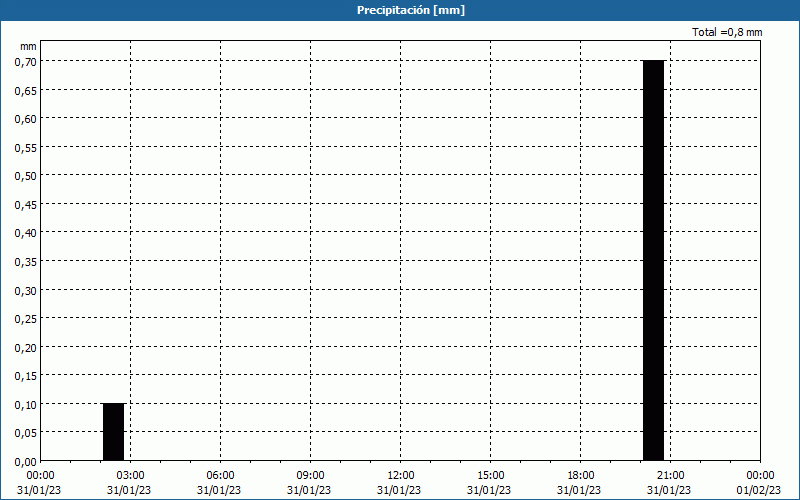The image size is (800, 500).
Task: Click the 09:00 31/01/23 time label
Action: tap(309, 483)
